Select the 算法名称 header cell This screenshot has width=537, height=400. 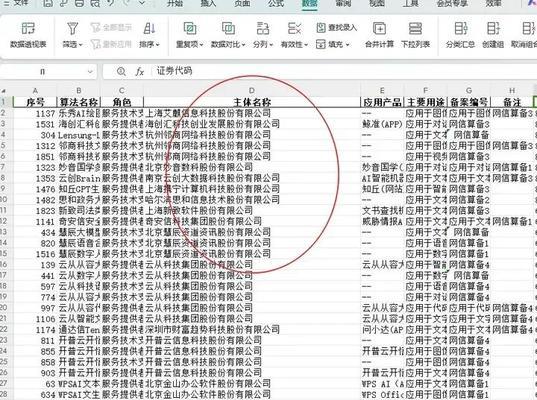coord(79,102)
